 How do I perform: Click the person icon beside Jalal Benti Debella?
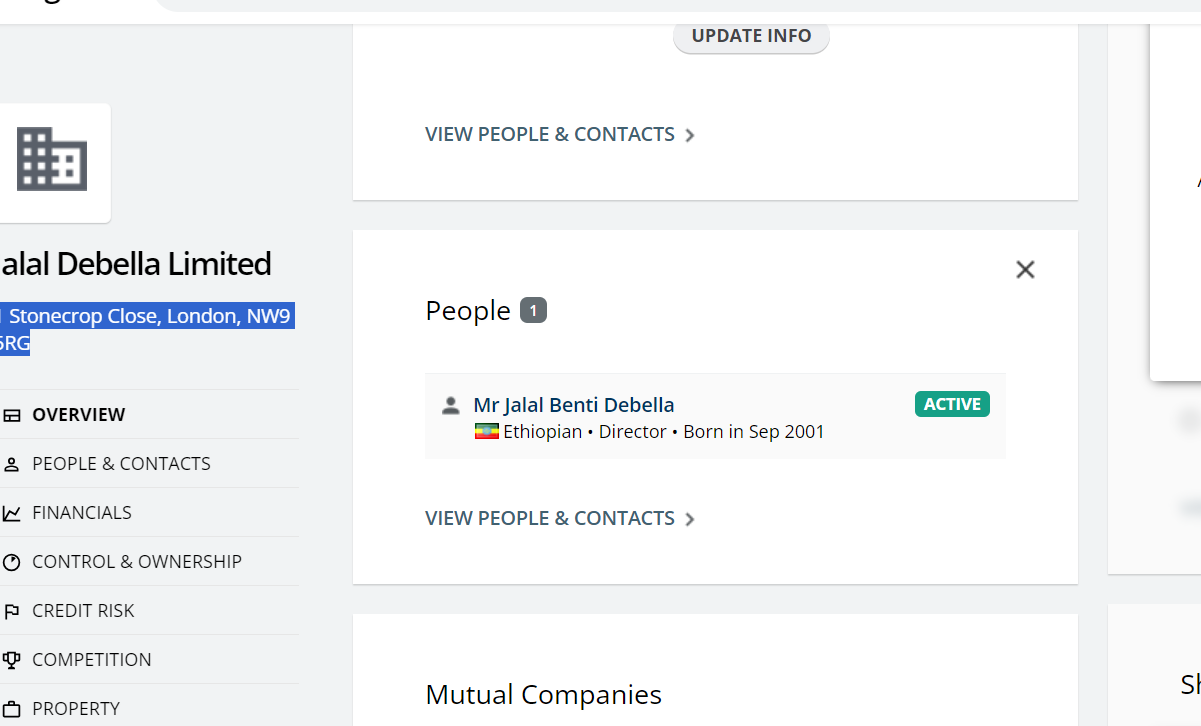[x=451, y=405]
